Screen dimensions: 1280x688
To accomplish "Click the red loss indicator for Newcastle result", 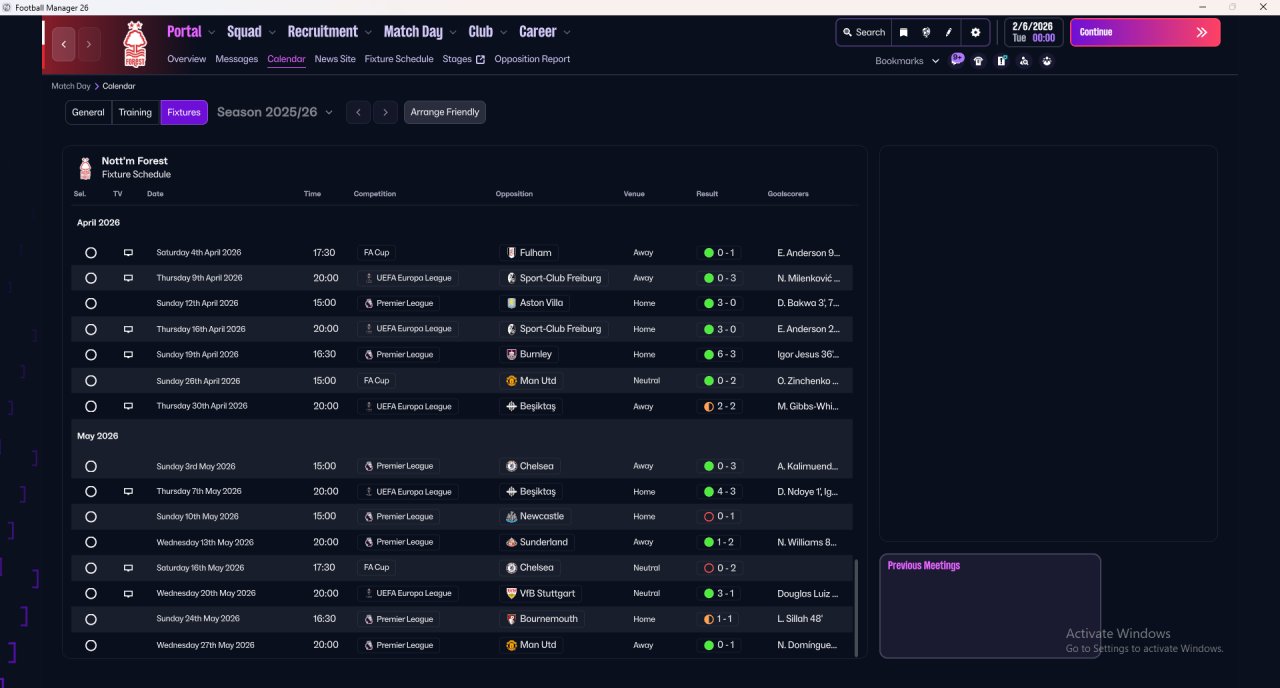I will click(709, 517).
